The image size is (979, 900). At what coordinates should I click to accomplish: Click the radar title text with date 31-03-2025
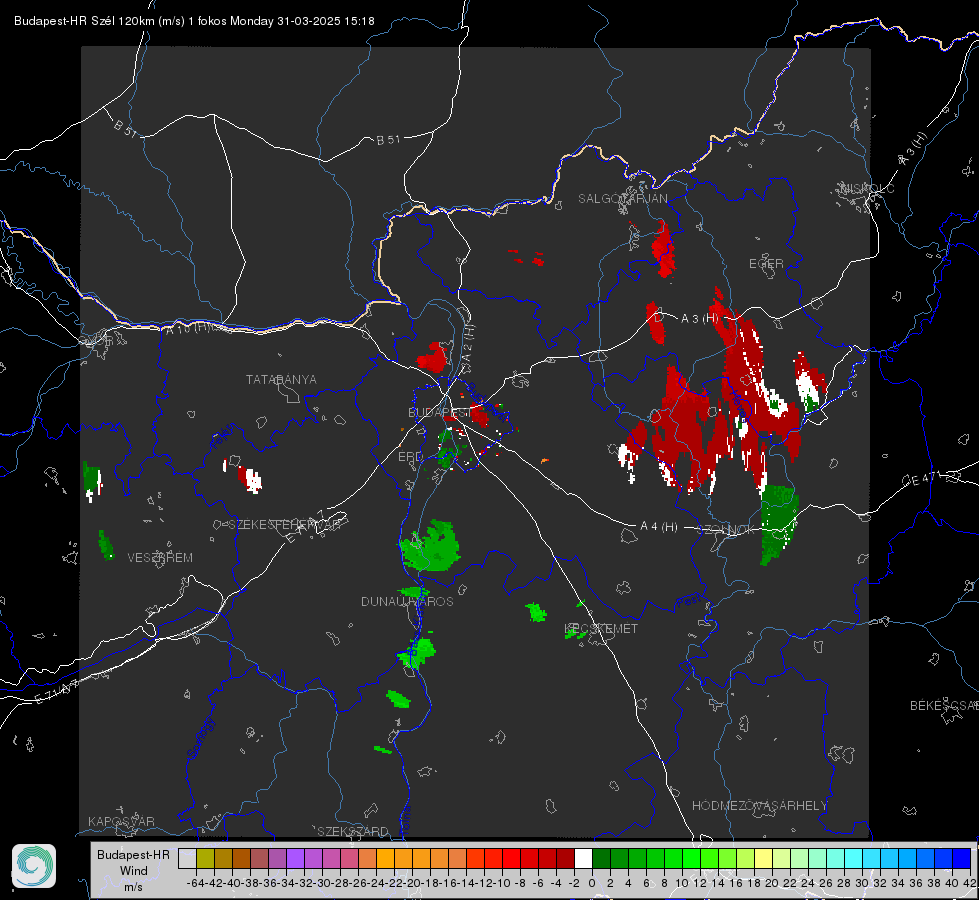[x=194, y=21]
